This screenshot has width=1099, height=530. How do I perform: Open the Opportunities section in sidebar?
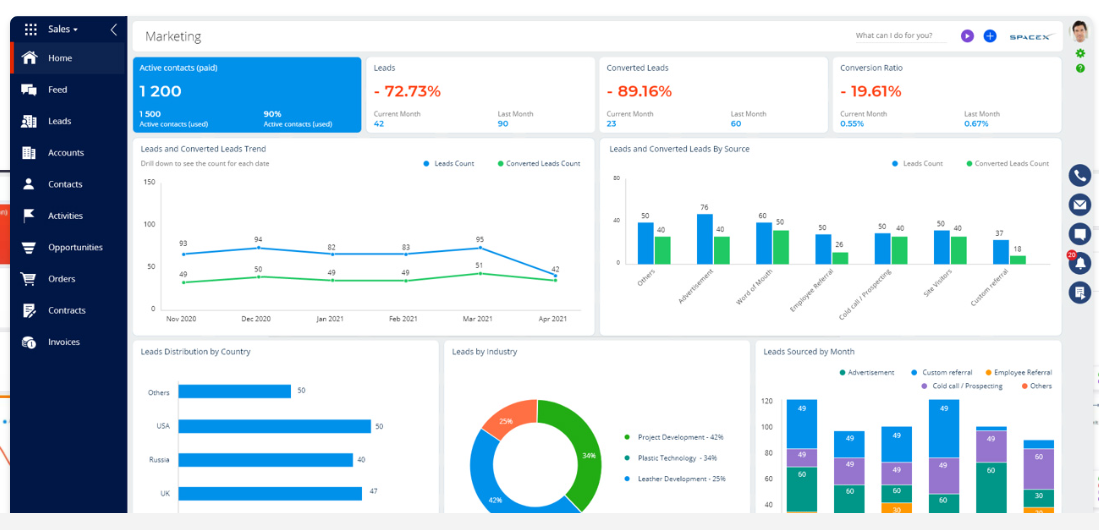(75, 247)
